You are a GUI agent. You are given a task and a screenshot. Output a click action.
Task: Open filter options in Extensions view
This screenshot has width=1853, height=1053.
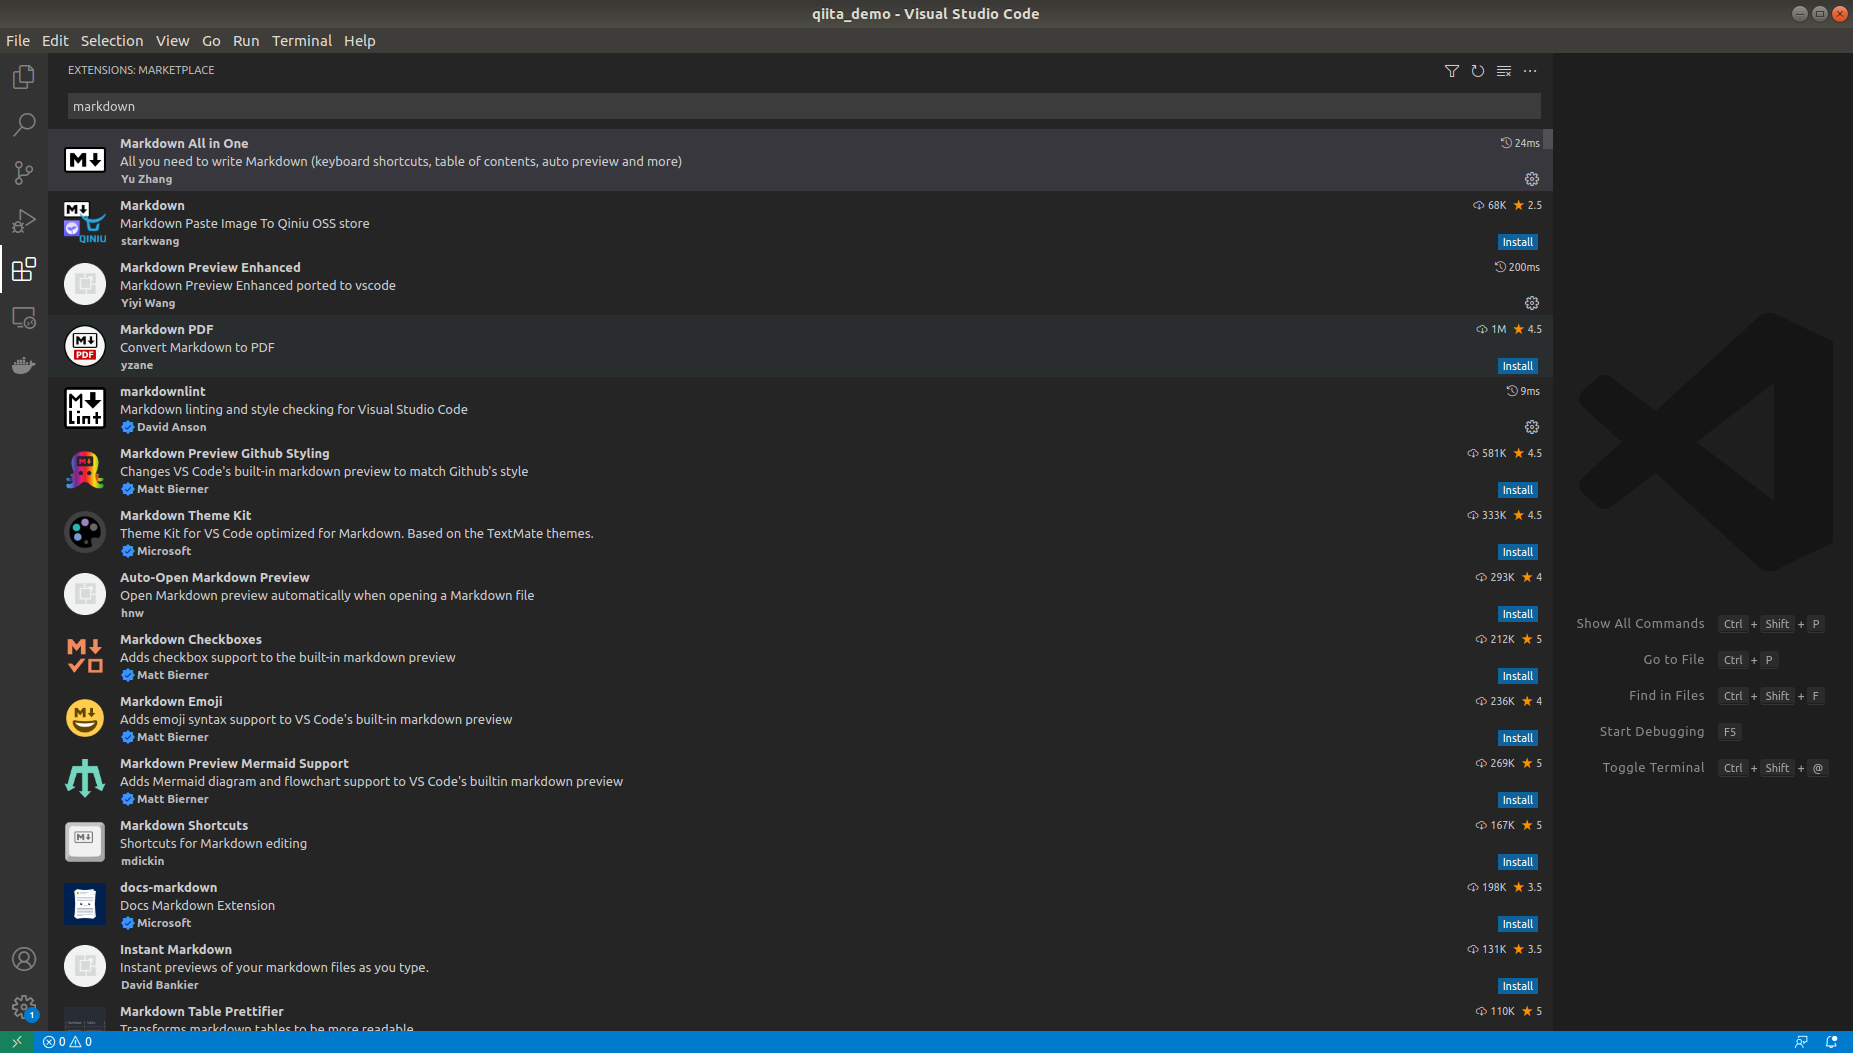pyautogui.click(x=1451, y=70)
